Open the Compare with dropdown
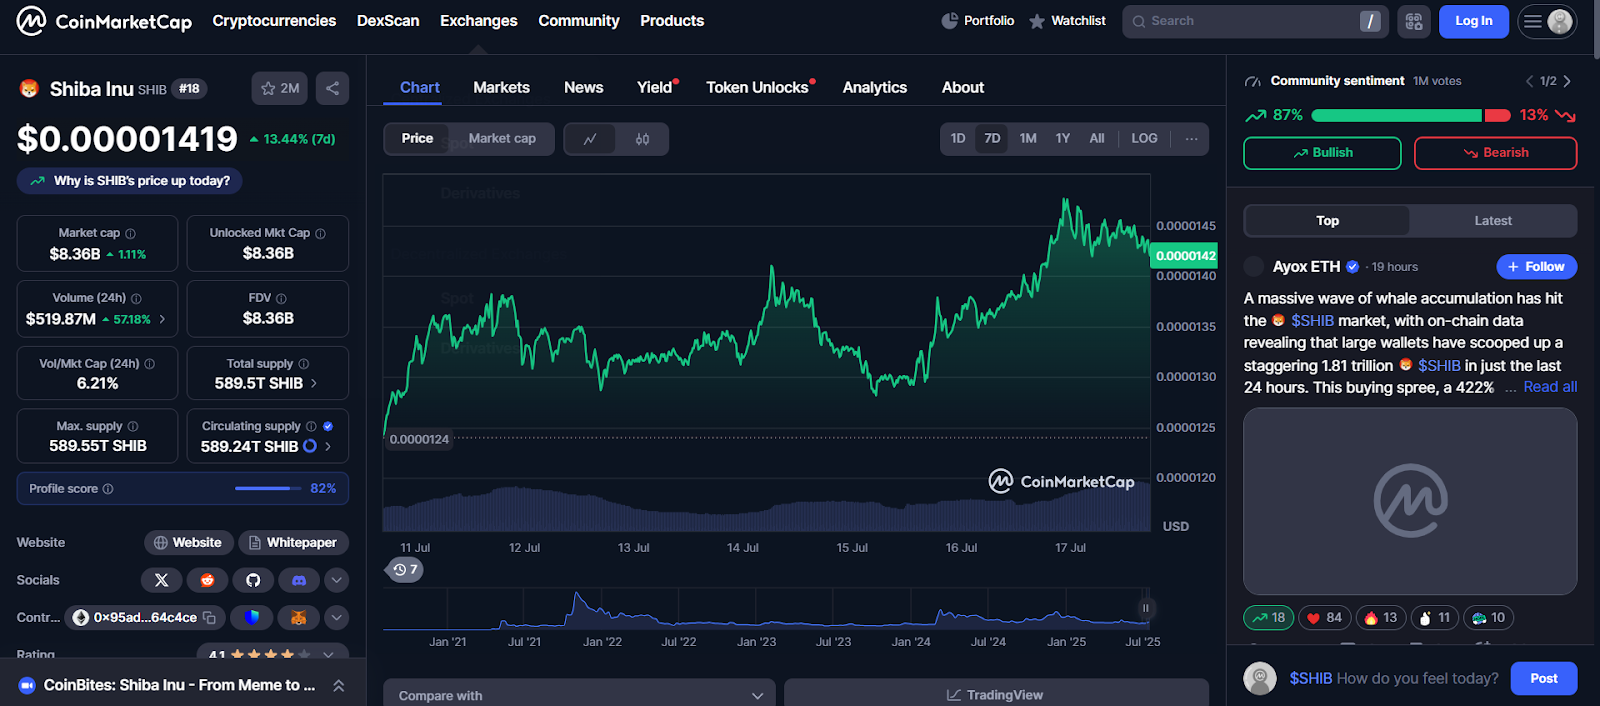Viewport: 1600px width, 706px height. [580, 695]
